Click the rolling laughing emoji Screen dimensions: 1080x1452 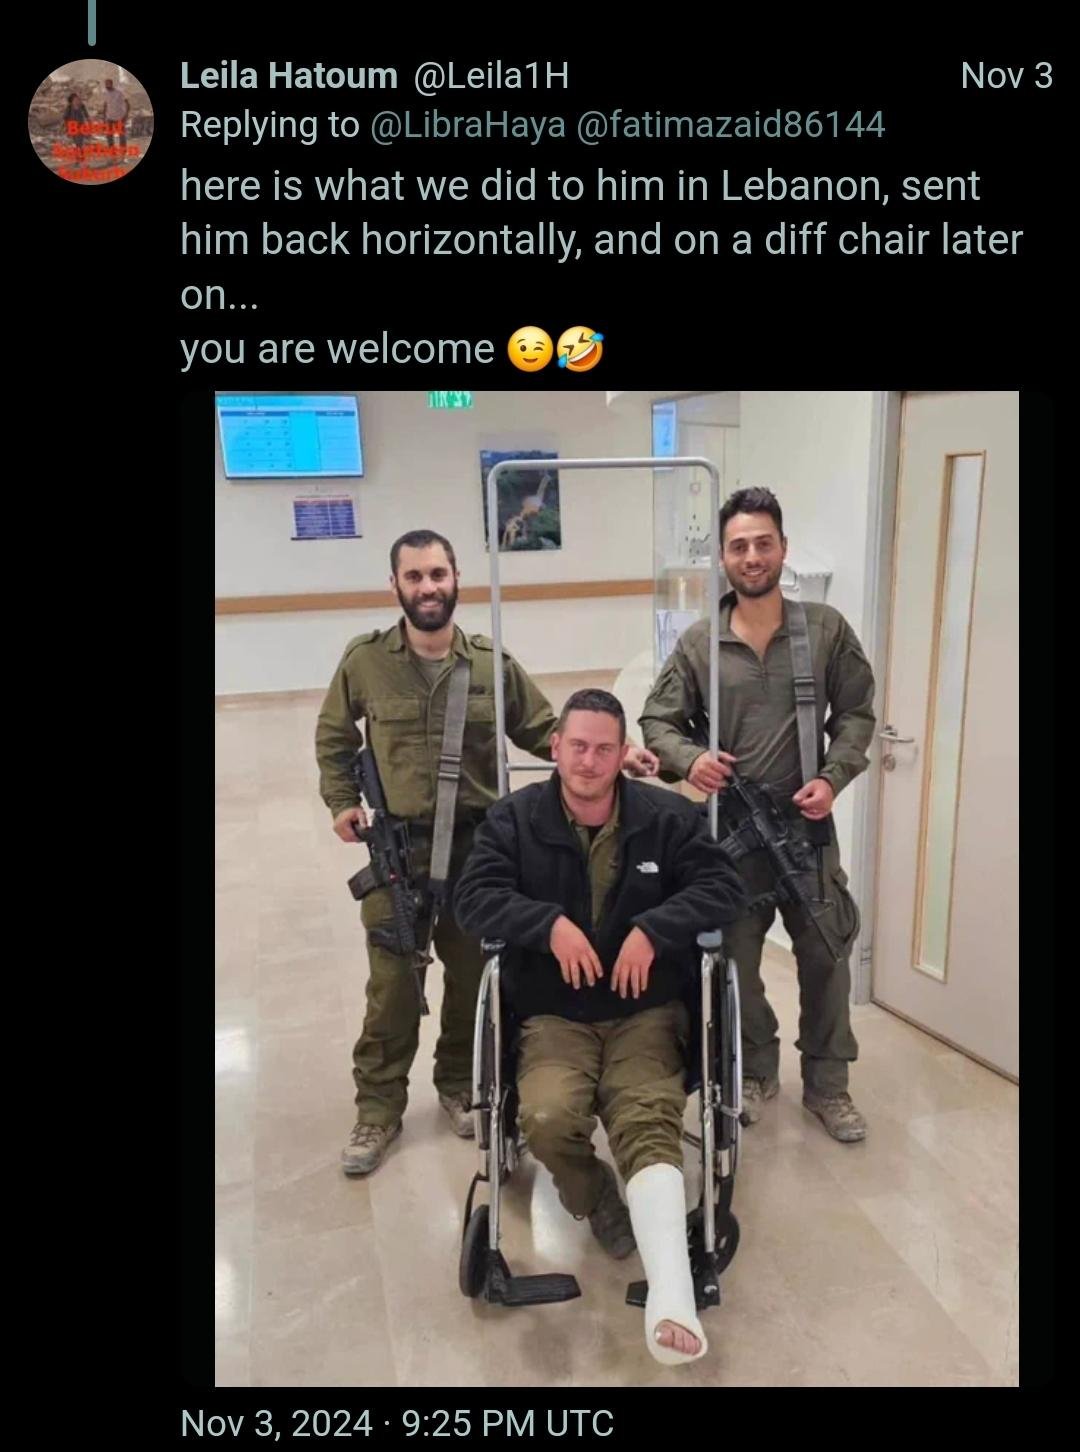click(581, 351)
